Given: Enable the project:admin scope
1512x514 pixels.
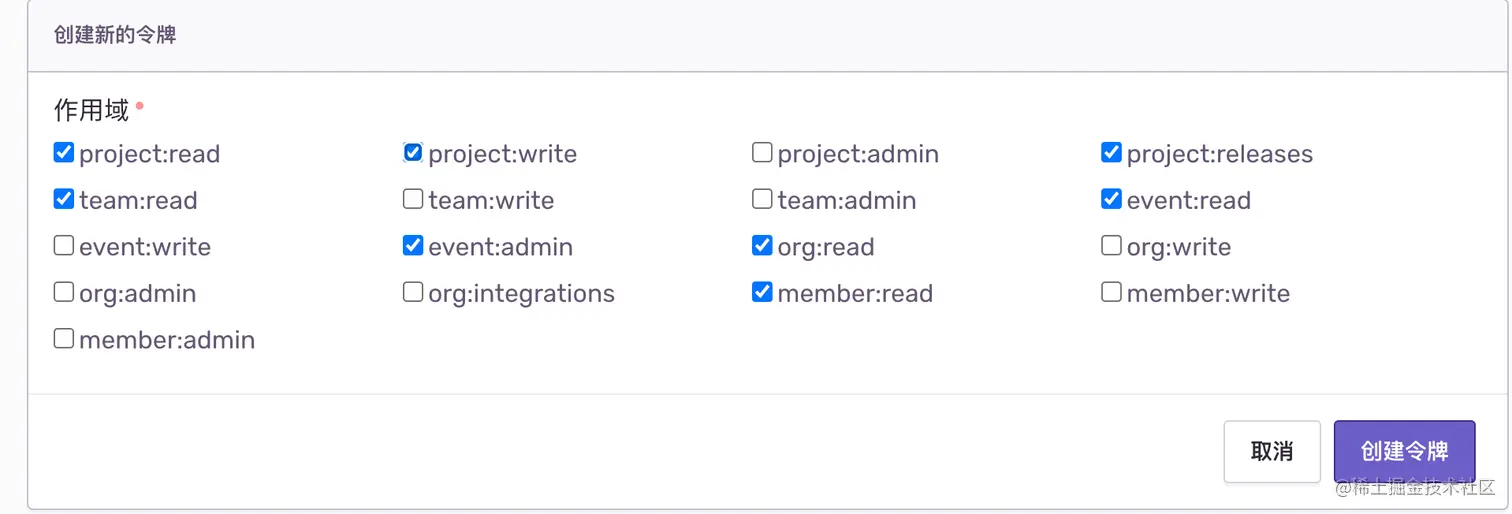Looking at the screenshot, I should point(762,153).
